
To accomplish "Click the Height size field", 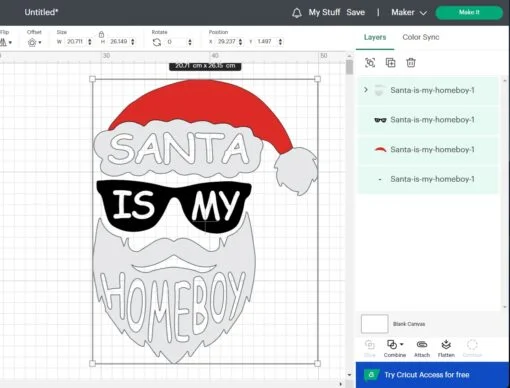I will [x=119, y=42].
